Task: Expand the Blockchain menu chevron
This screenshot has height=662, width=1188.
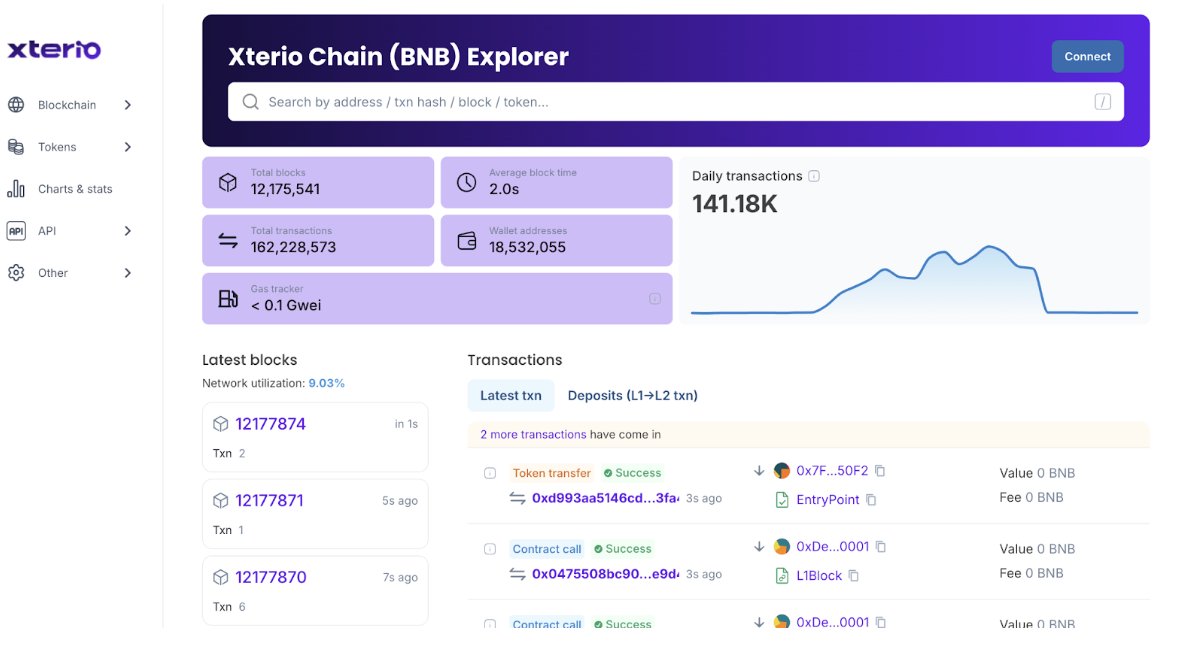Action: [128, 105]
